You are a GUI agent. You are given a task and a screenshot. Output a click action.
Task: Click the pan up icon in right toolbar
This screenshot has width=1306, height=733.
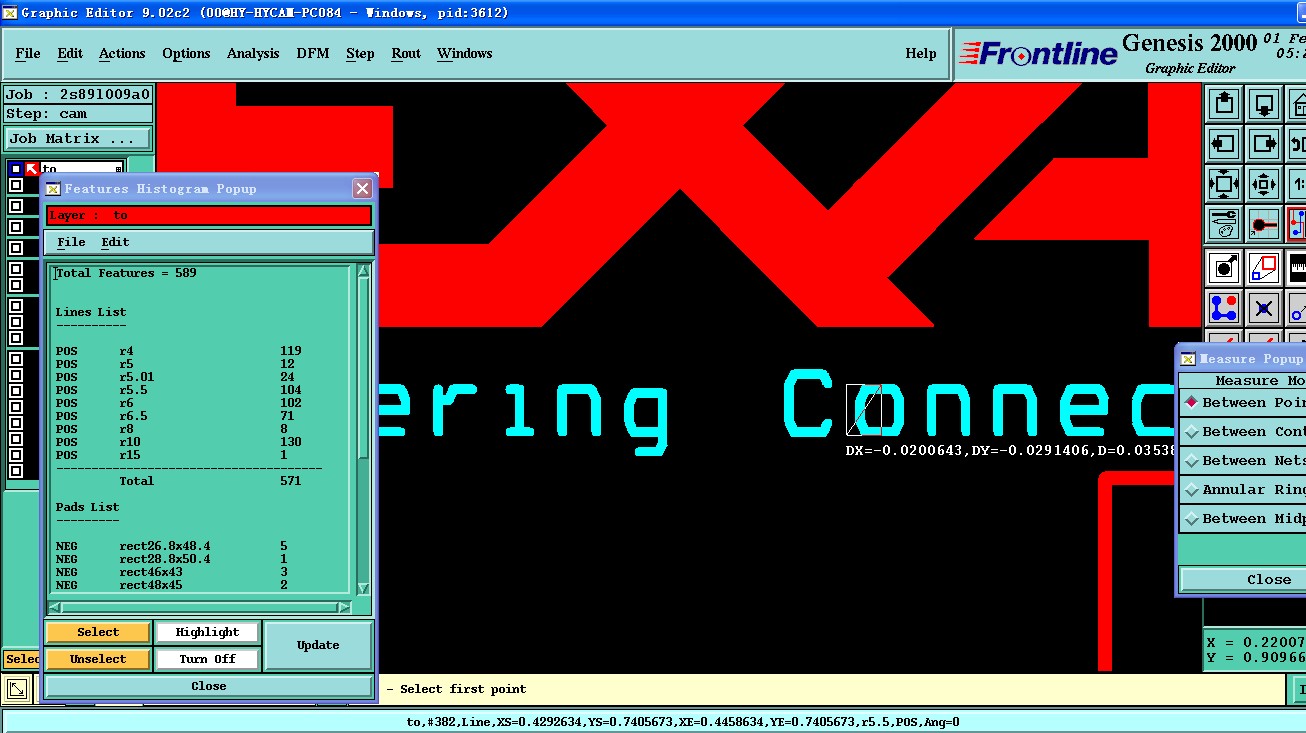1224,103
